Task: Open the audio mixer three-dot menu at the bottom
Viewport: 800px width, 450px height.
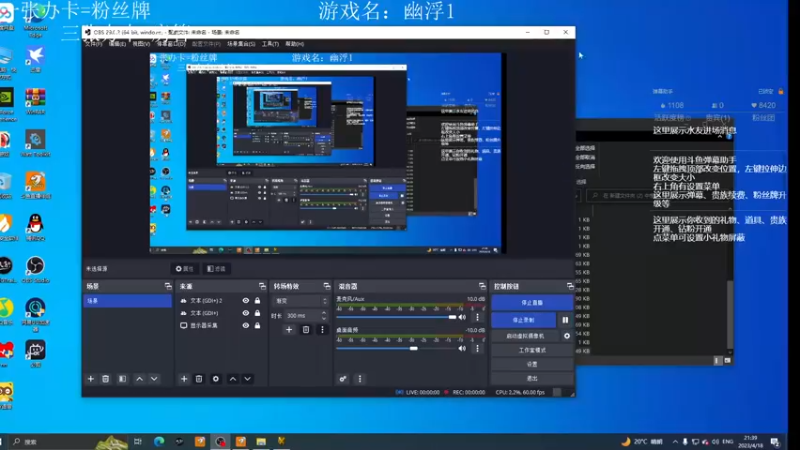Action: tap(360, 379)
